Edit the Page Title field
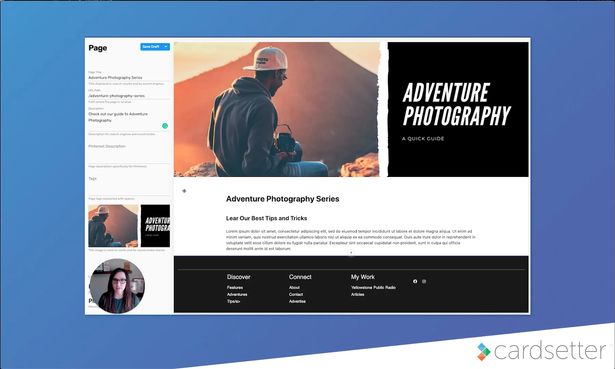 coord(129,78)
